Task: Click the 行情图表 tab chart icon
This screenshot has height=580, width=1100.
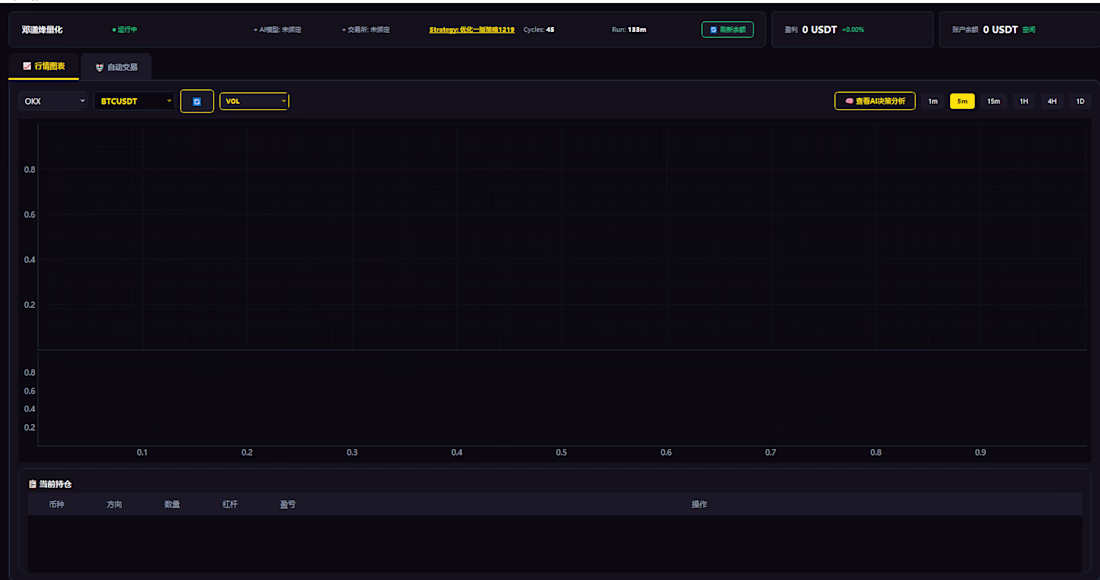Action: pos(27,66)
